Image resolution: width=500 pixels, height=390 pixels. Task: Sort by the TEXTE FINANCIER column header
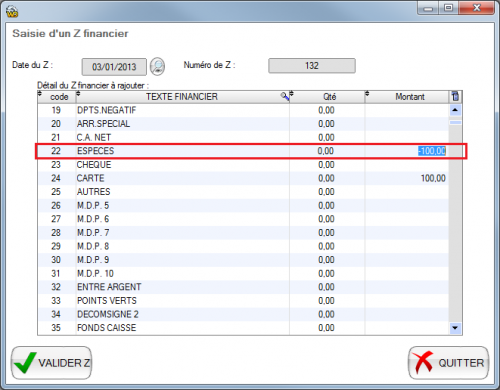182,97
